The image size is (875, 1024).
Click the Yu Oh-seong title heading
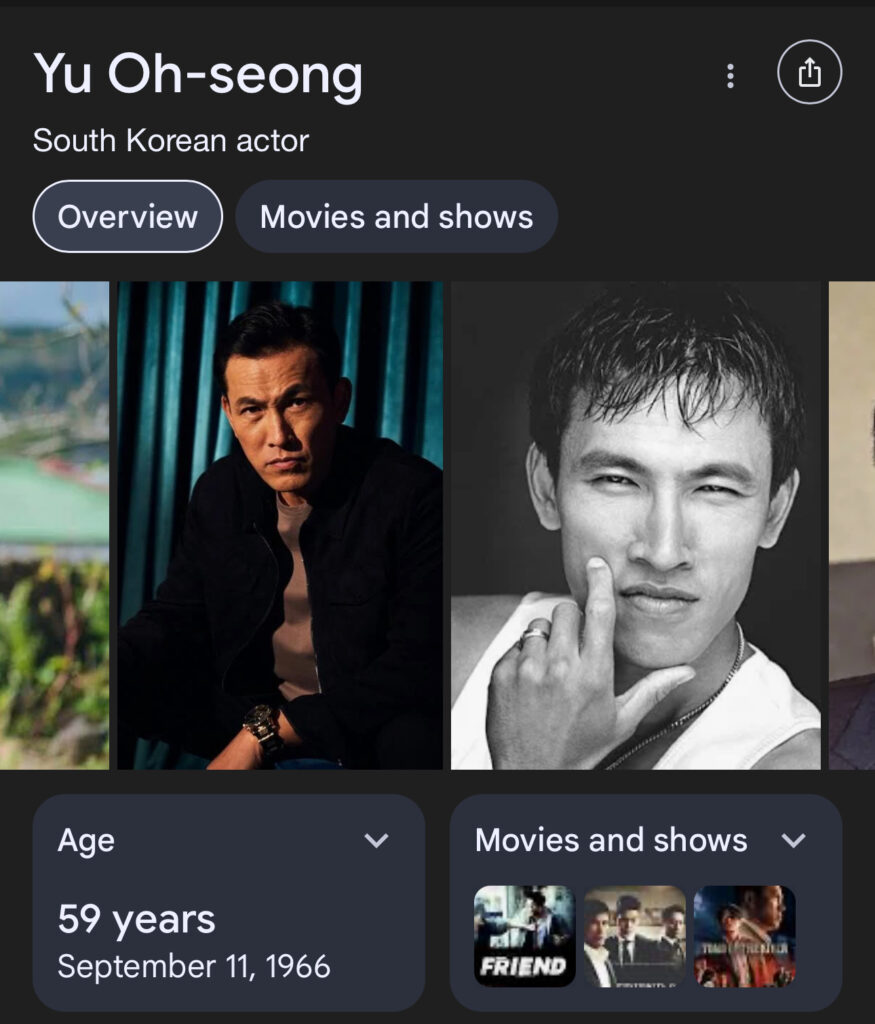point(198,75)
